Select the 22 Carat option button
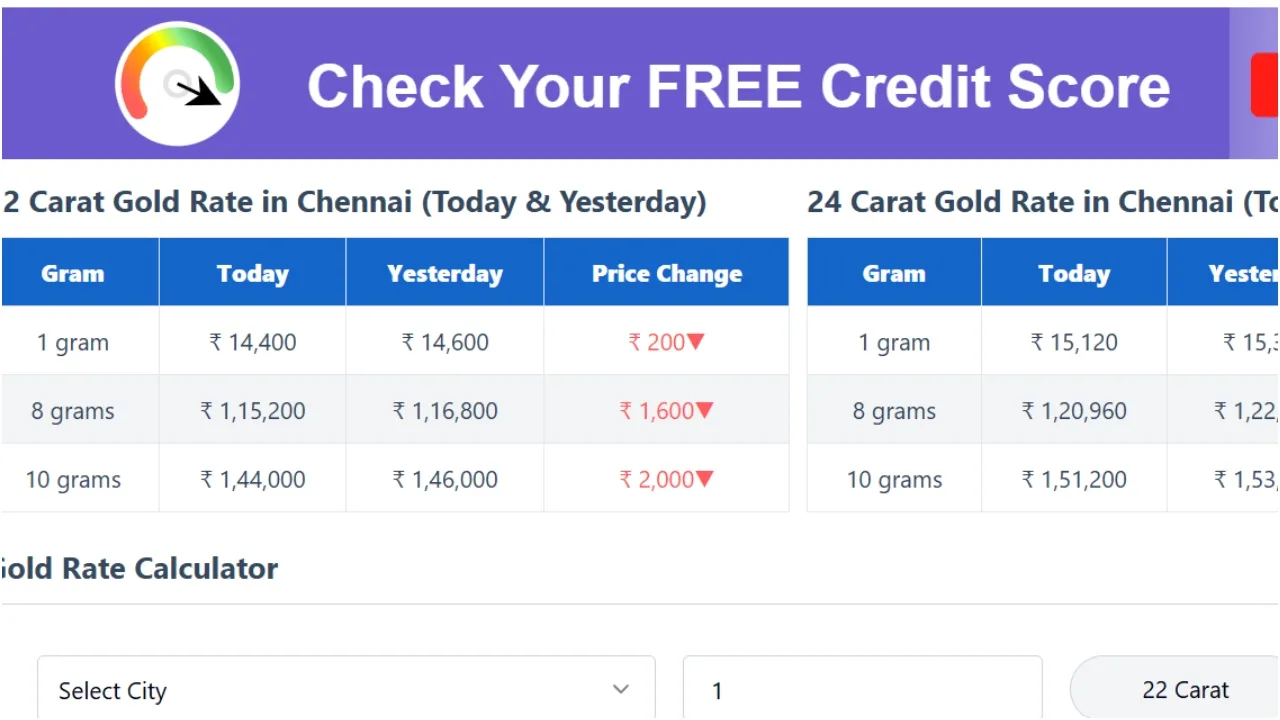The image size is (1280, 720). [1185, 690]
